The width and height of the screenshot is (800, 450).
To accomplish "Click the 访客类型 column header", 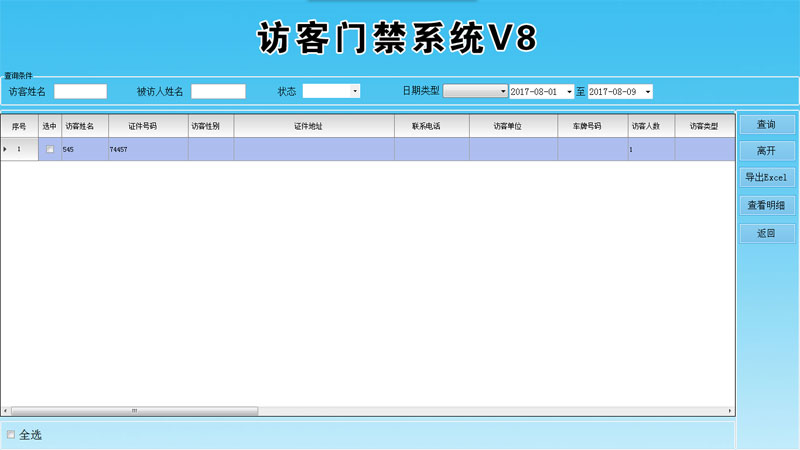I will coord(705,126).
